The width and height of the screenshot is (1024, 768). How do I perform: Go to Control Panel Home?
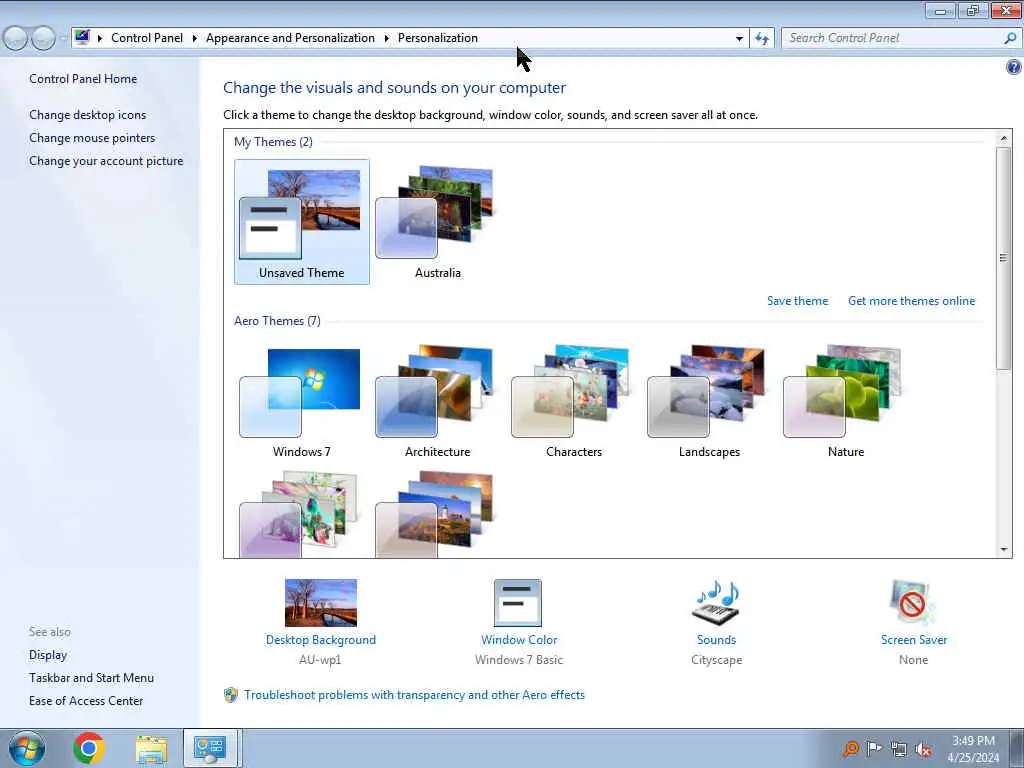coord(83,79)
